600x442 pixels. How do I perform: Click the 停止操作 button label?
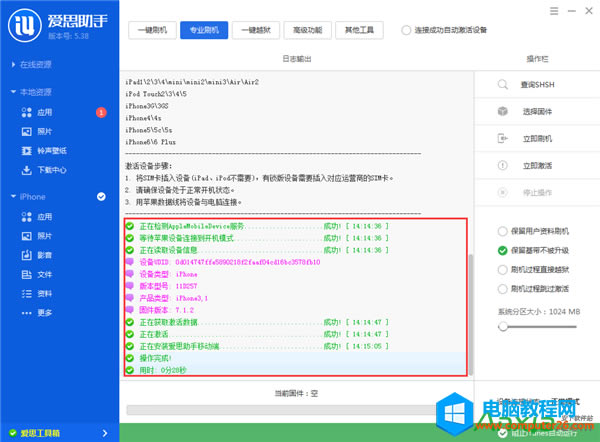click(537, 192)
